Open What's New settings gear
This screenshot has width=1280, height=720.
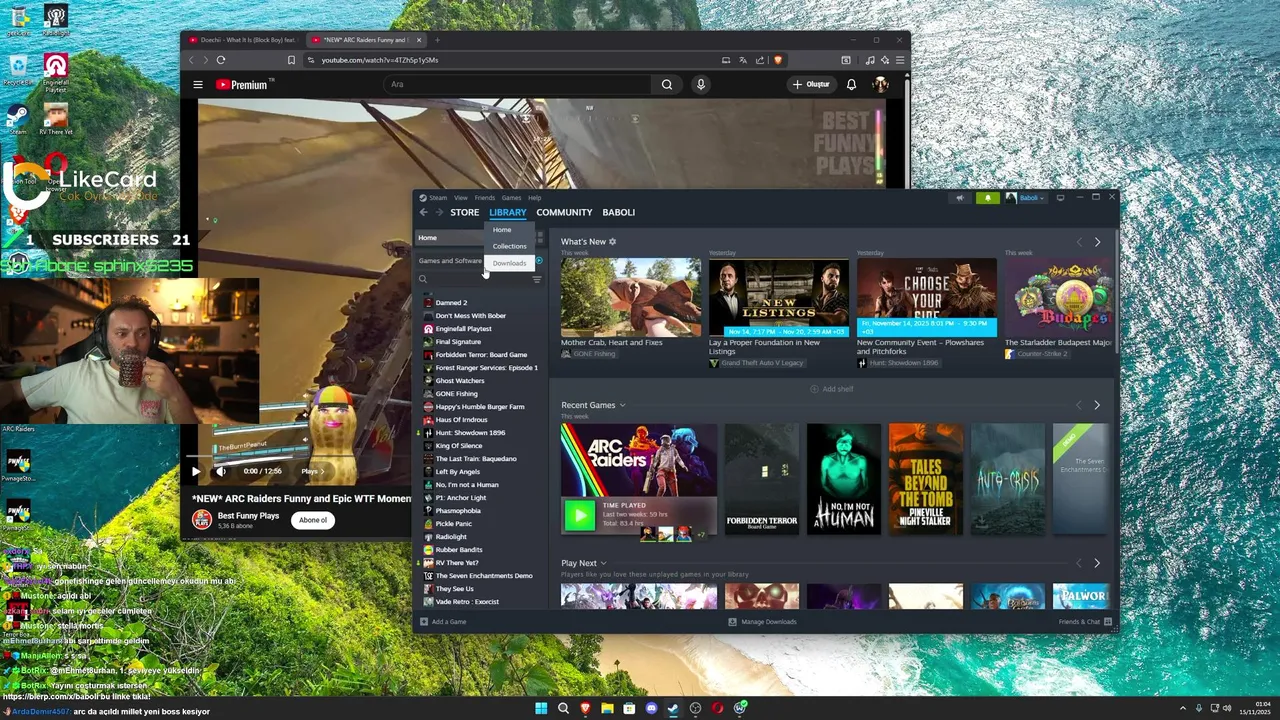point(612,242)
